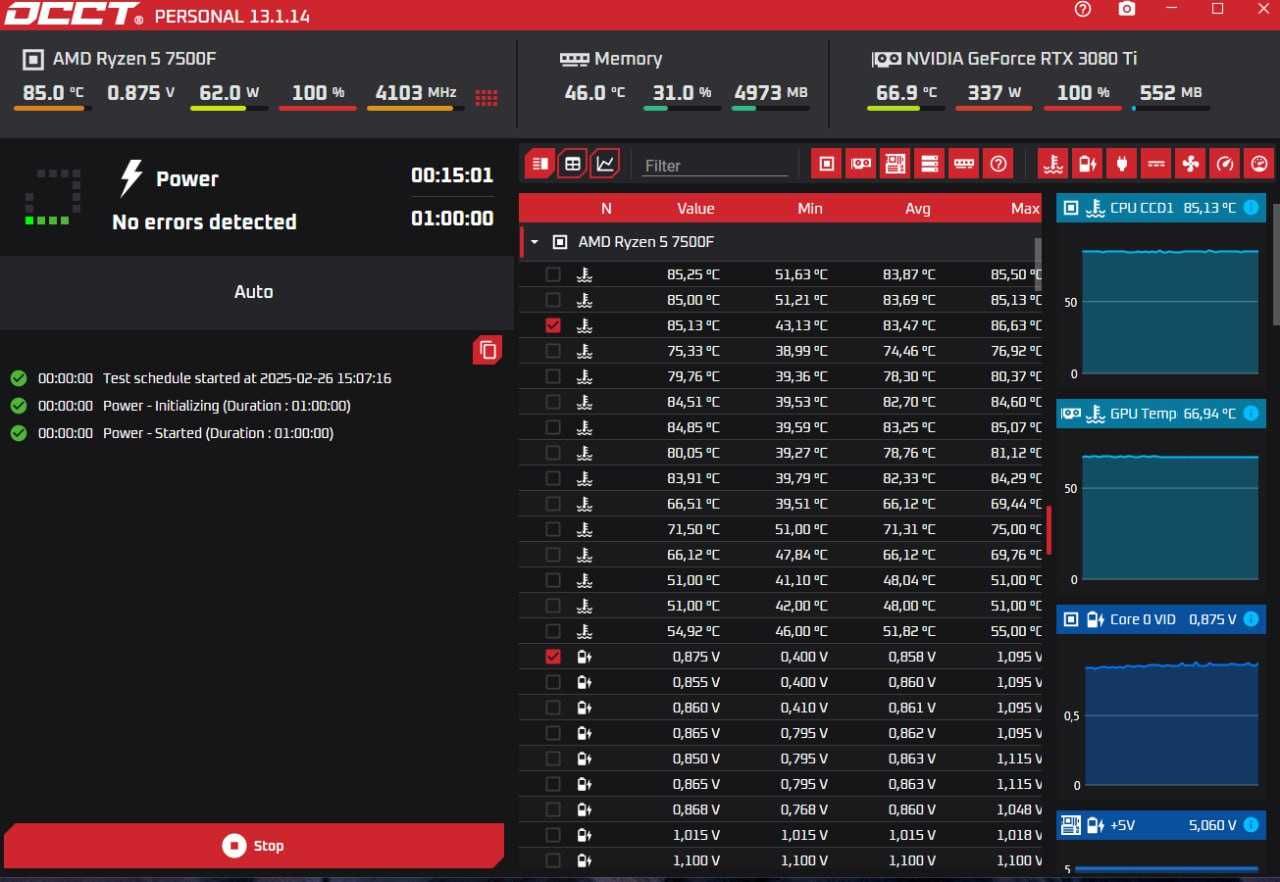Filter sensors by memory module icon
Viewport: 1280px width, 882px height.
[x=964, y=164]
